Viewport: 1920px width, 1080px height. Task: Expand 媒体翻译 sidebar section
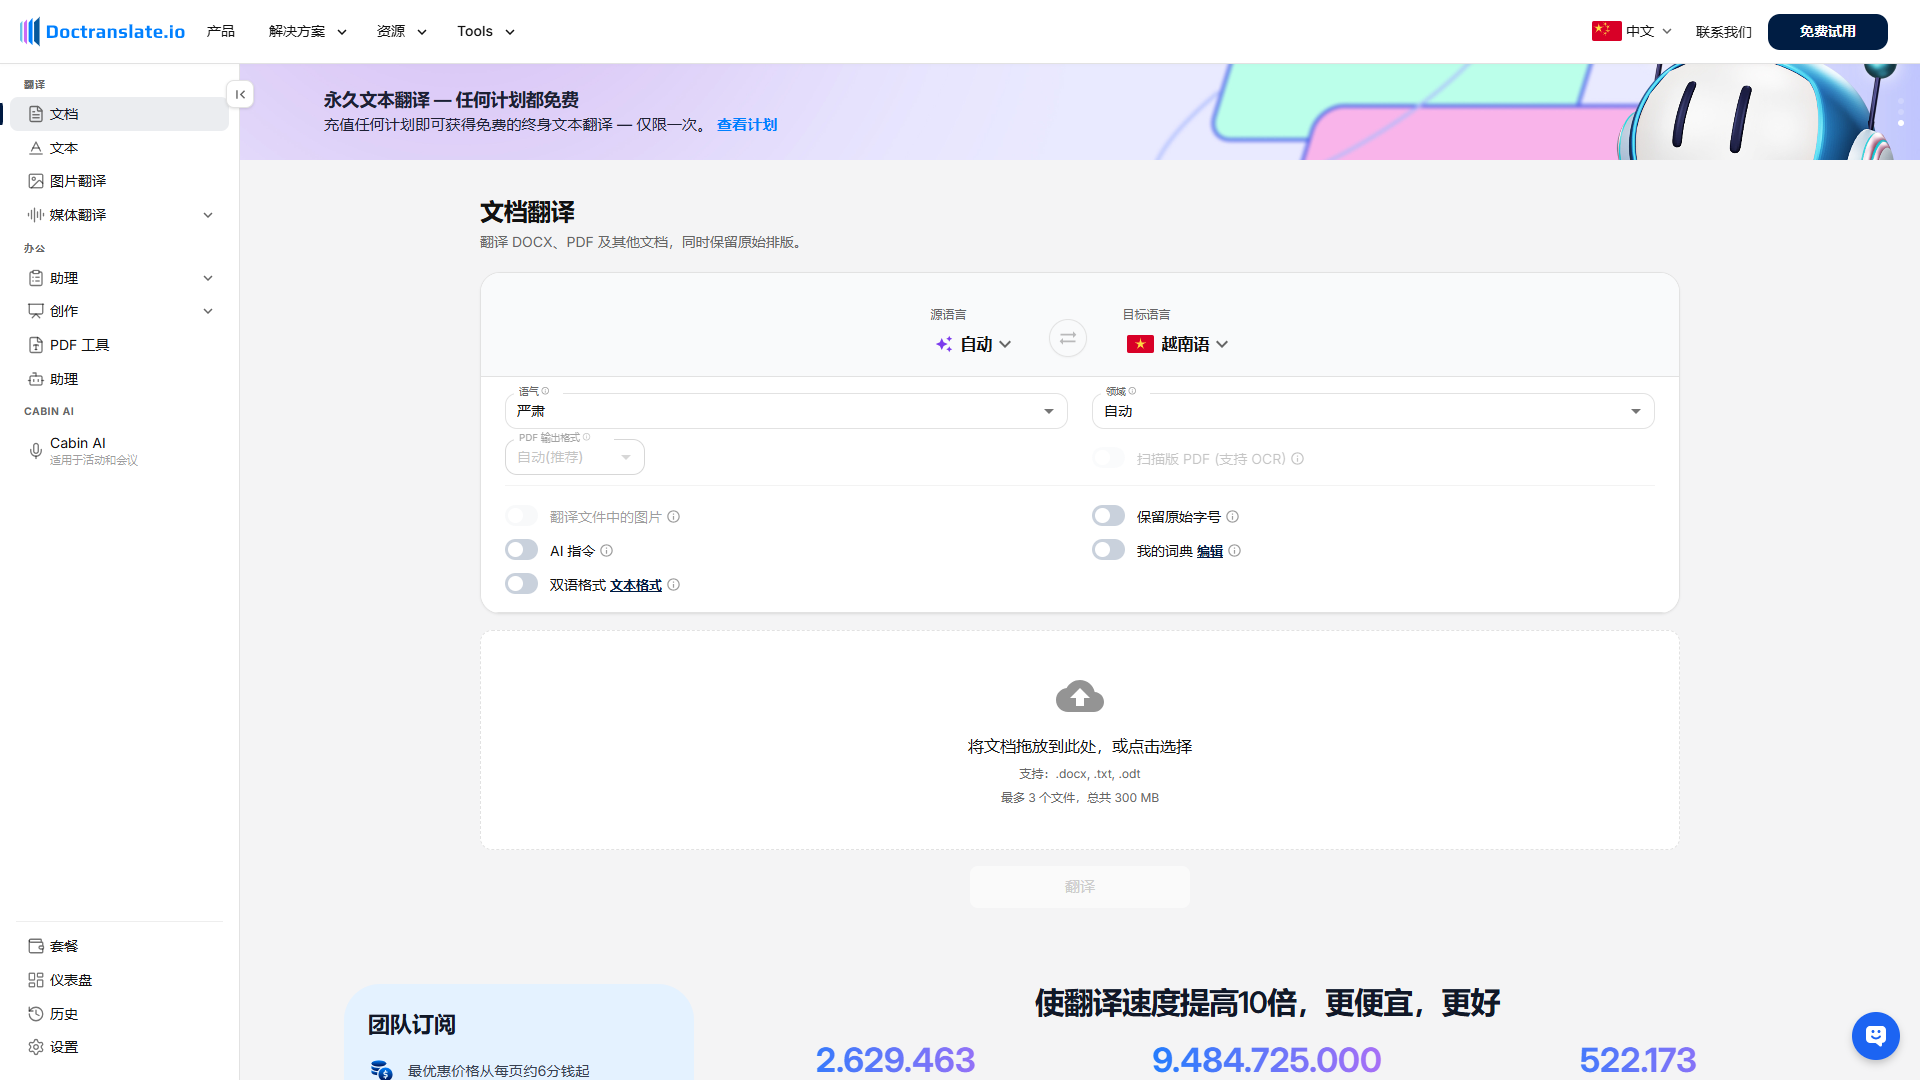tap(120, 215)
